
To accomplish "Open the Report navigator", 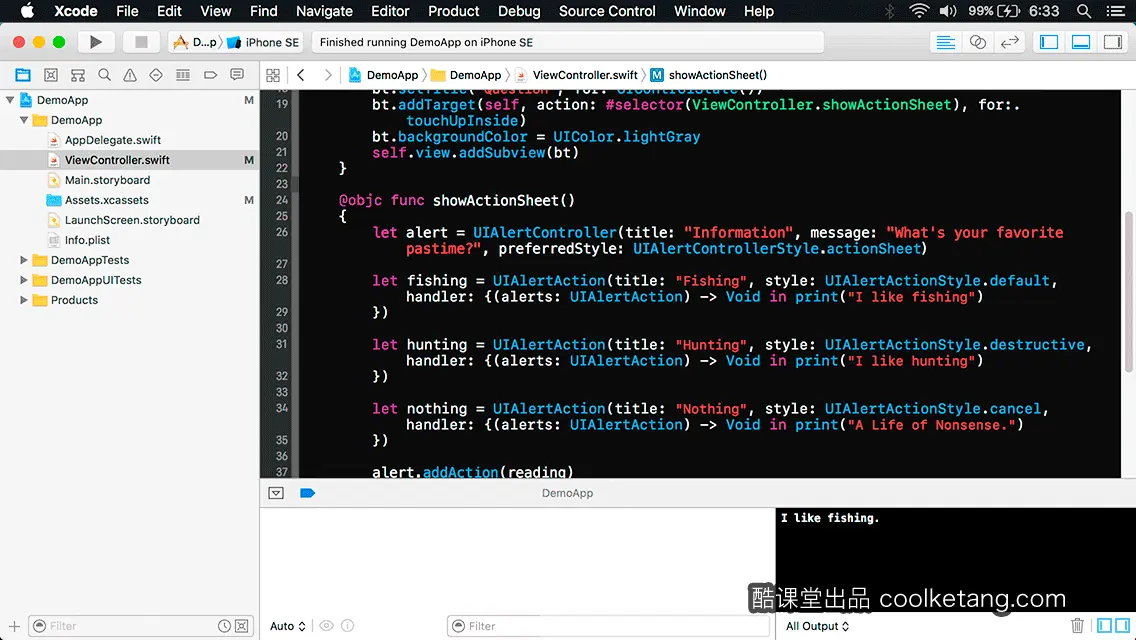I will coord(237,75).
